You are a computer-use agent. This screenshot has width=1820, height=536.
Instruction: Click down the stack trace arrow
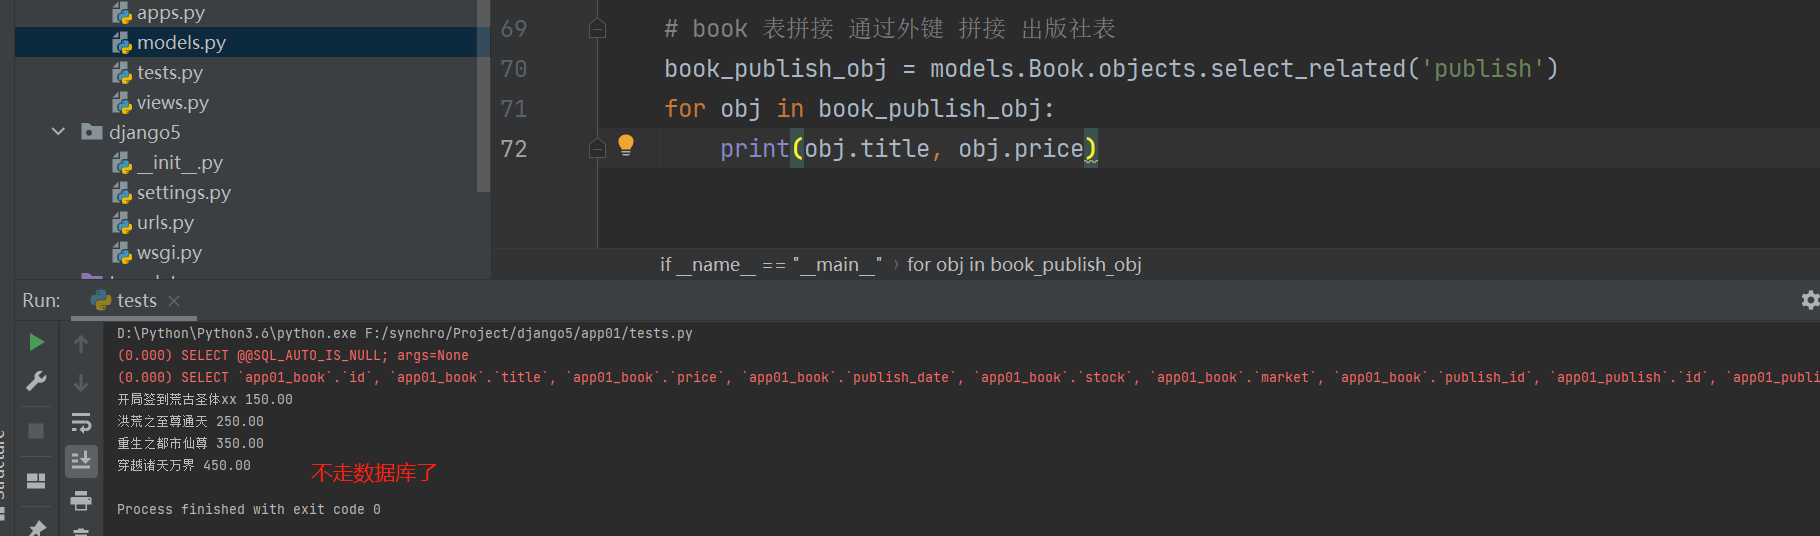click(81, 383)
